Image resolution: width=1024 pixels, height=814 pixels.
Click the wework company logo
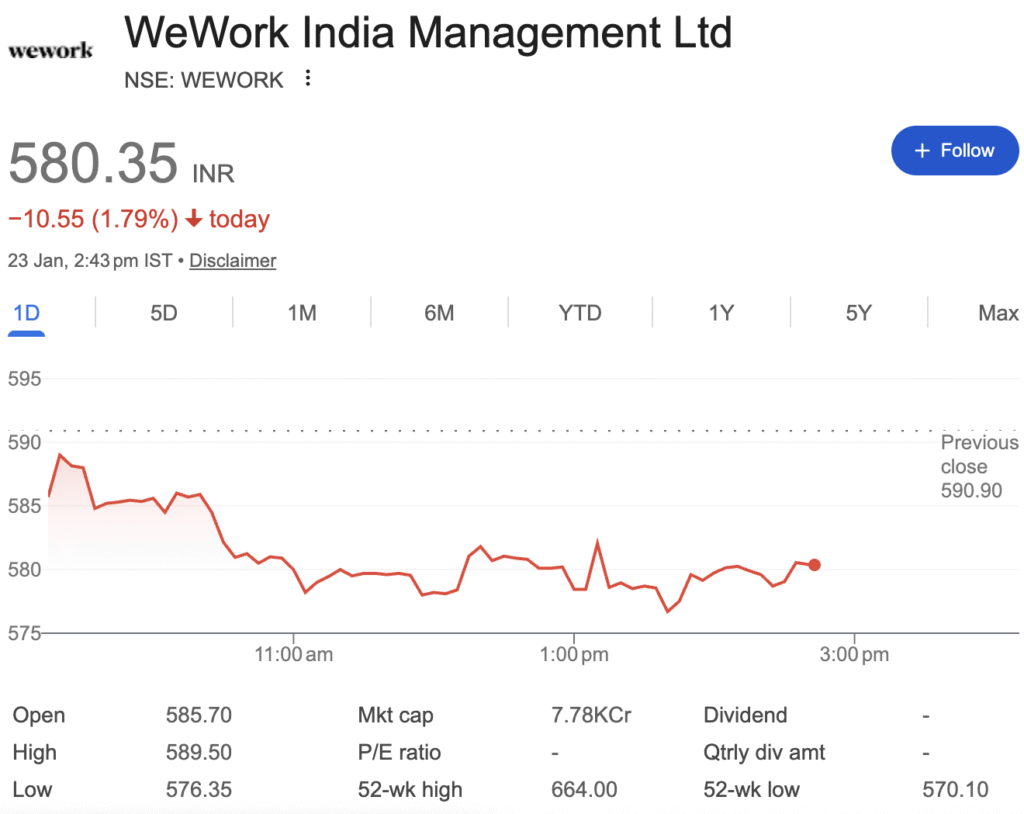(50, 49)
